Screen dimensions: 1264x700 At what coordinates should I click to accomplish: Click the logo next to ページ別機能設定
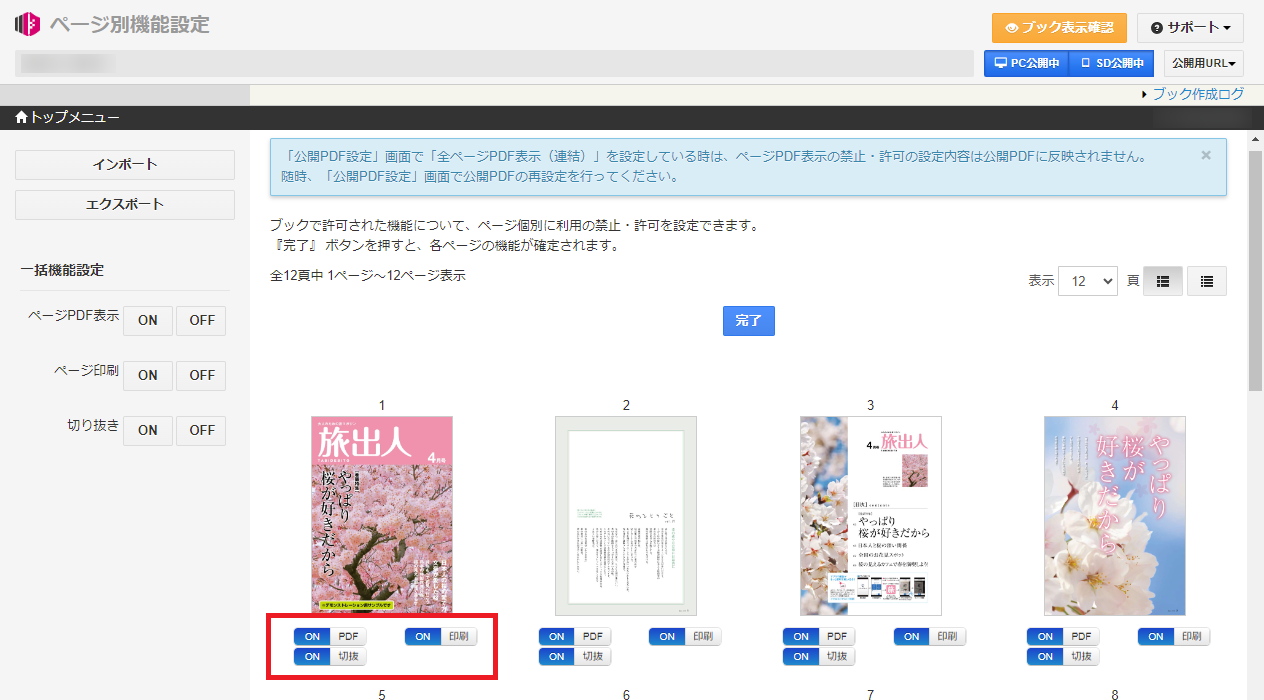(27, 25)
